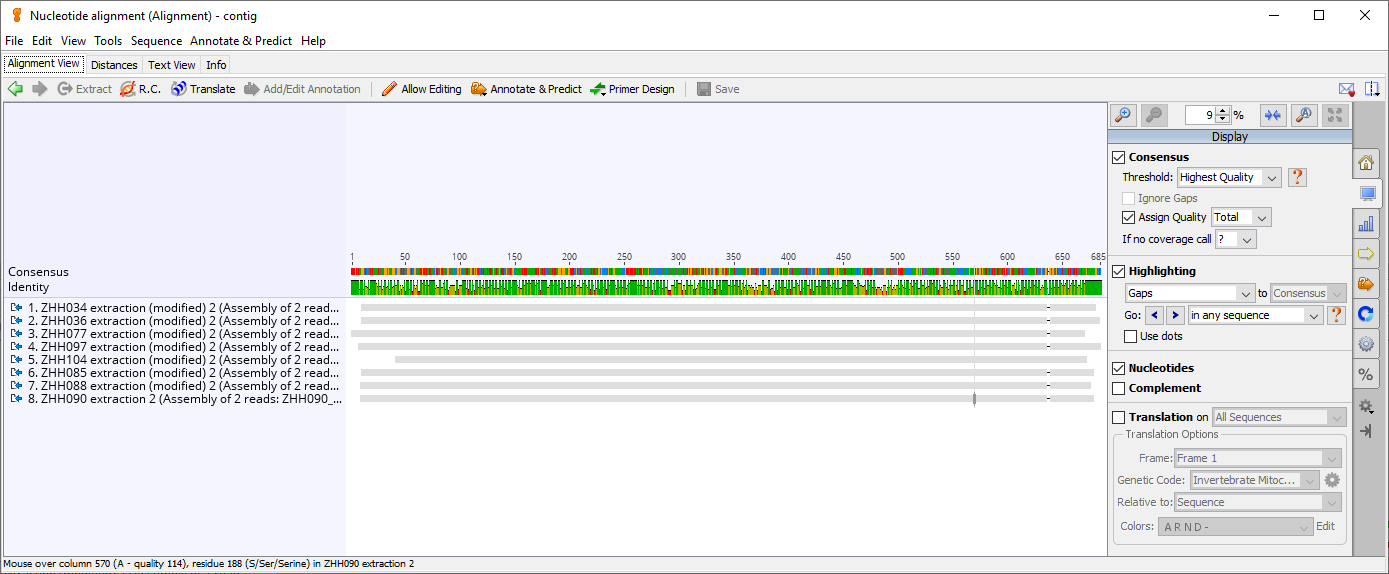Open the 'in any sequence' dropdown
The image size is (1389, 574).
1254,315
